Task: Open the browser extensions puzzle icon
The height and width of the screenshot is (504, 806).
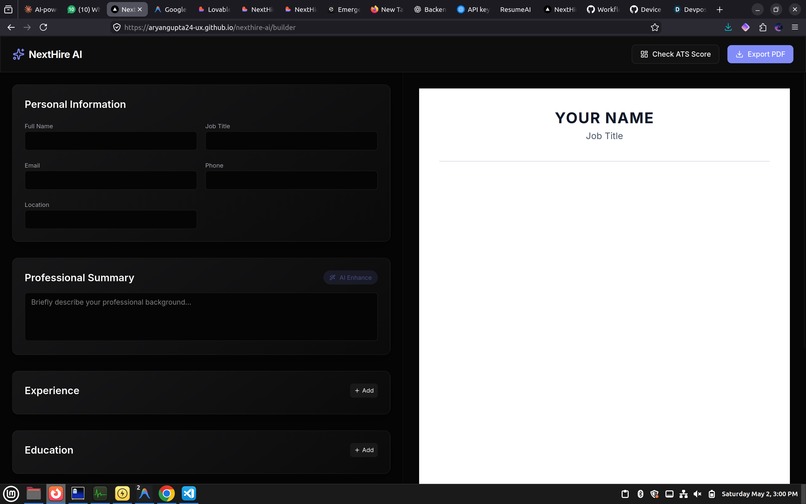Action: click(762, 27)
